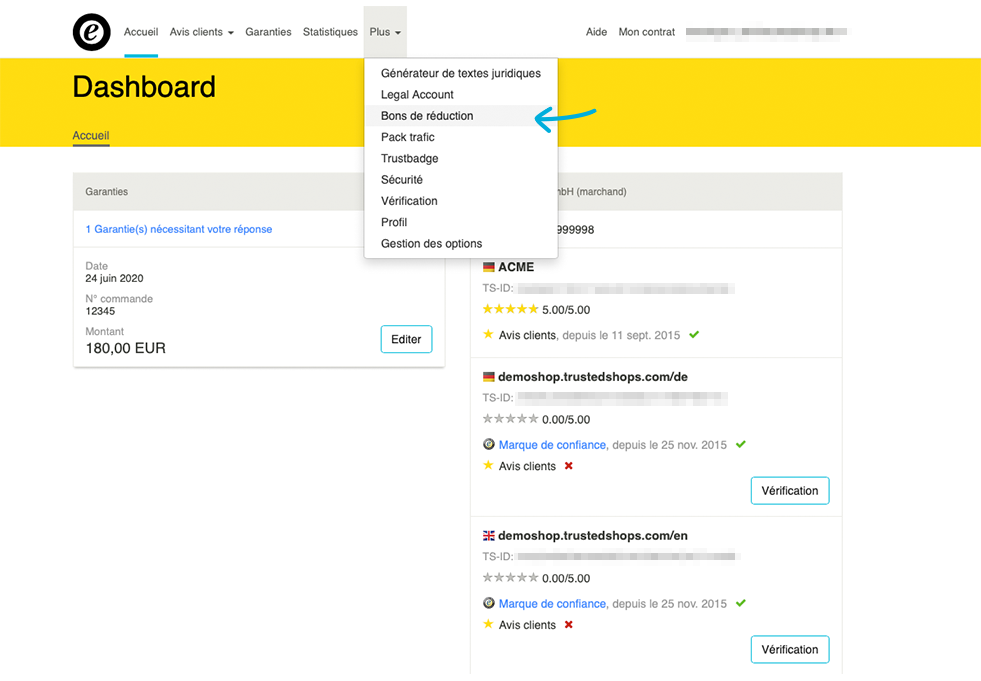981x681 pixels.
Task: Open the Avis clients dropdown in navbar
Action: coord(201,32)
